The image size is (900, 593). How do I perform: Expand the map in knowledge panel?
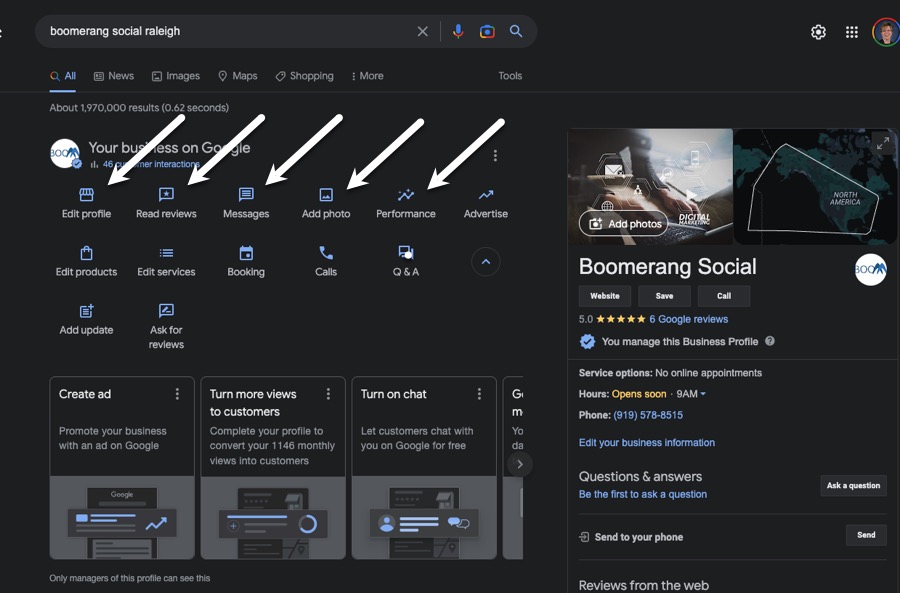click(883, 143)
